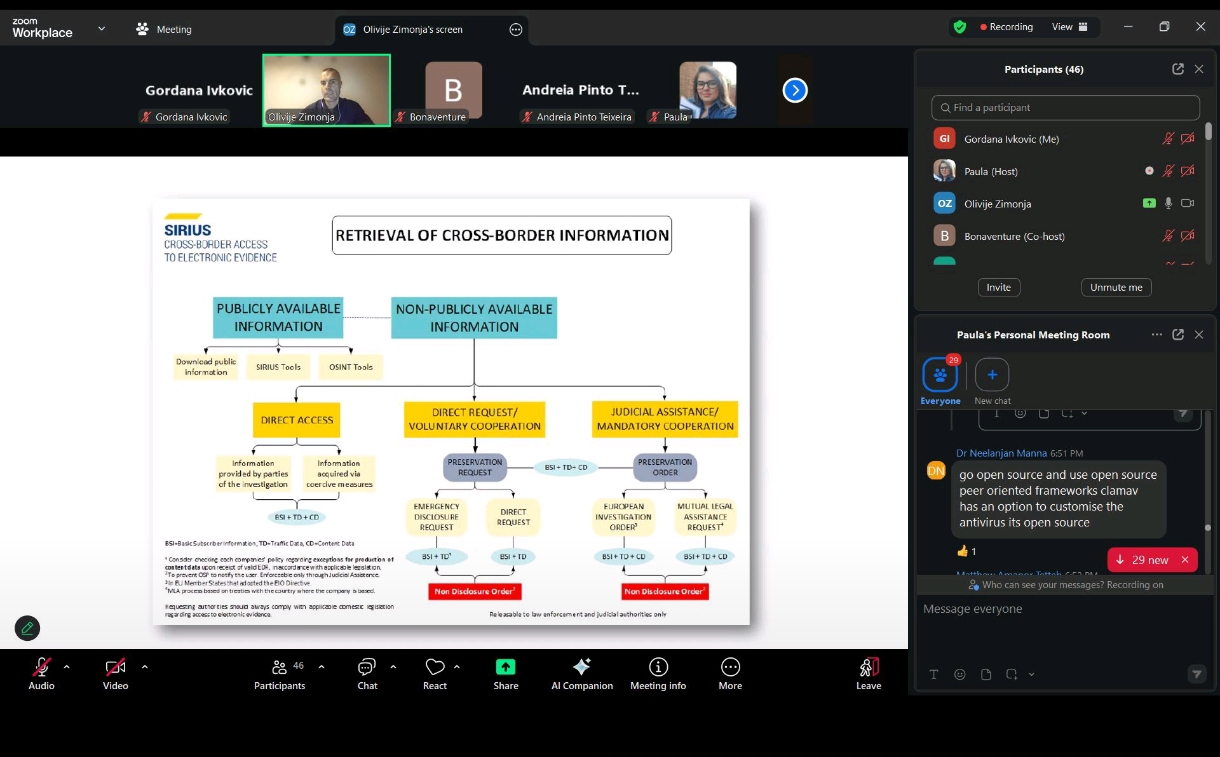Start your Video camera
Image resolution: width=1220 pixels, height=757 pixels.
pos(115,667)
